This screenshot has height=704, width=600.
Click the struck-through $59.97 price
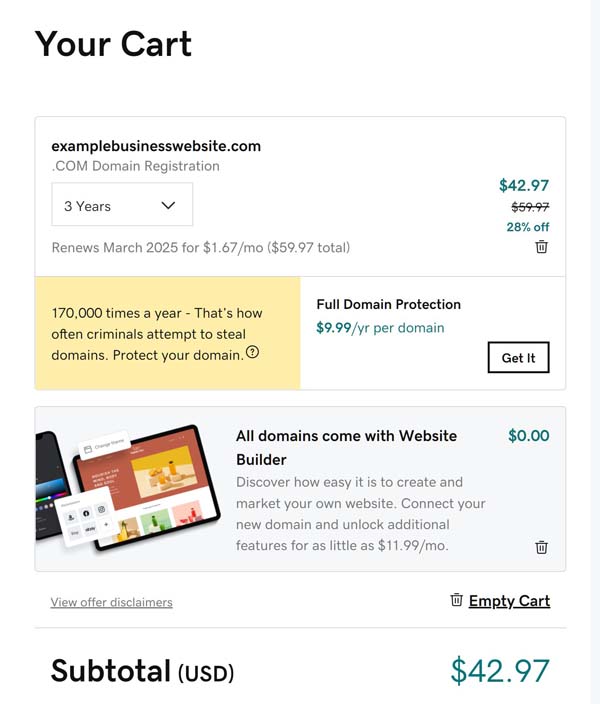coord(530,207)
